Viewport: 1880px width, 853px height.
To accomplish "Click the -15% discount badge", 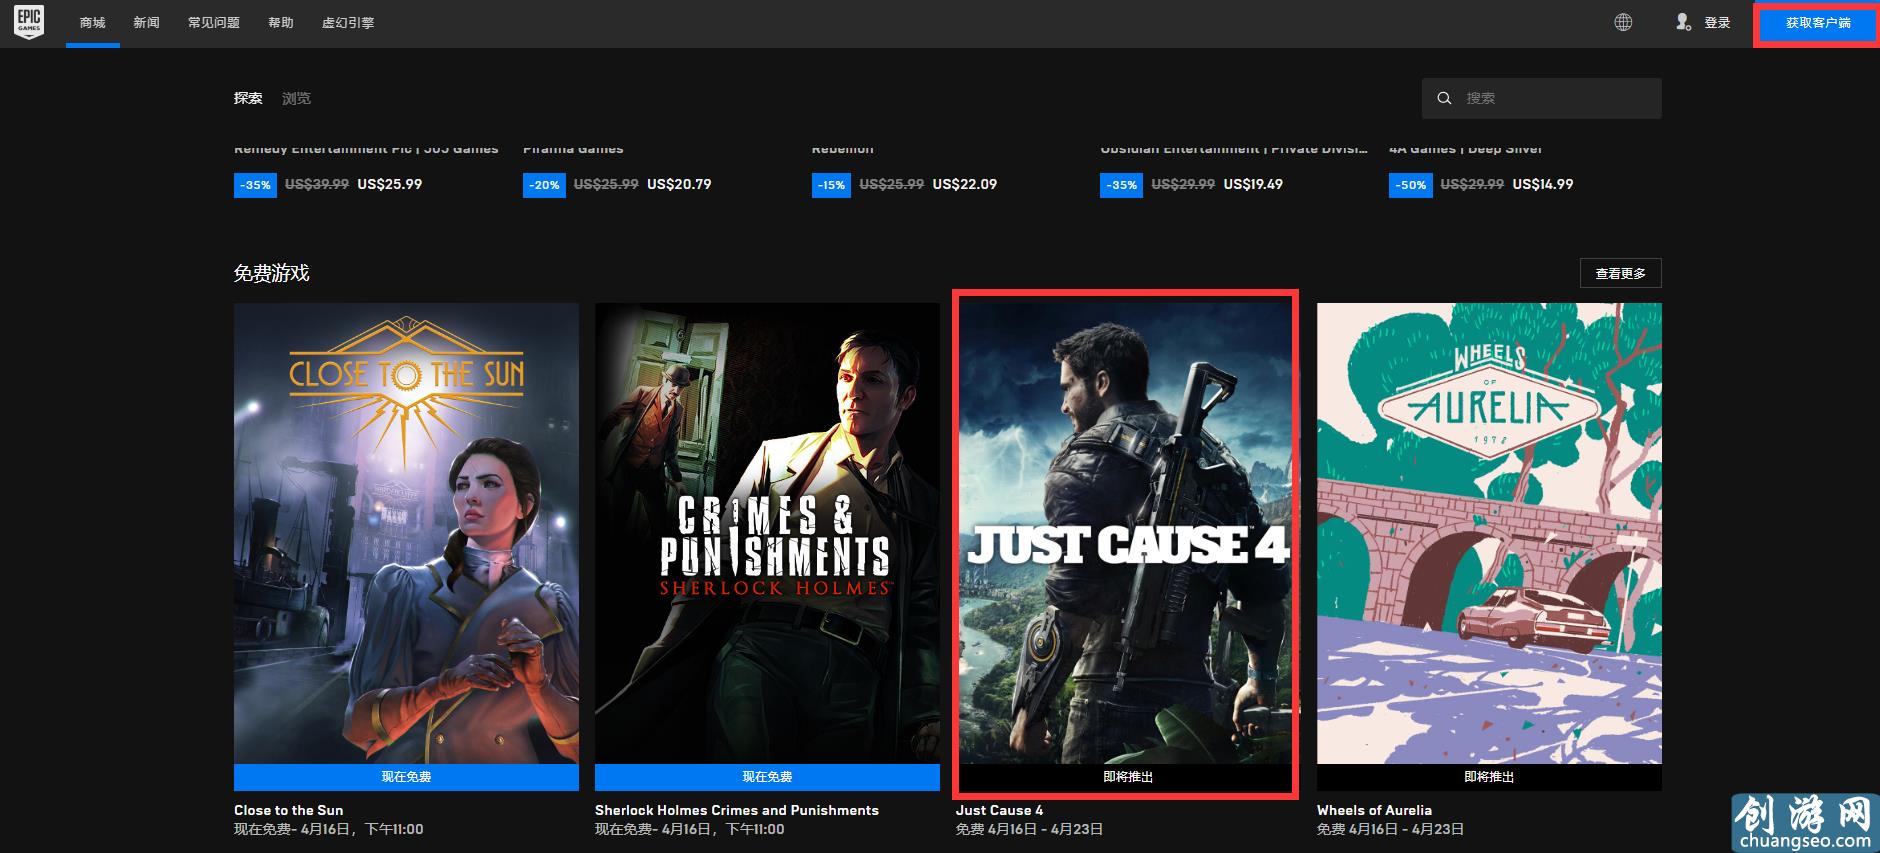I will tap(831, 185).
